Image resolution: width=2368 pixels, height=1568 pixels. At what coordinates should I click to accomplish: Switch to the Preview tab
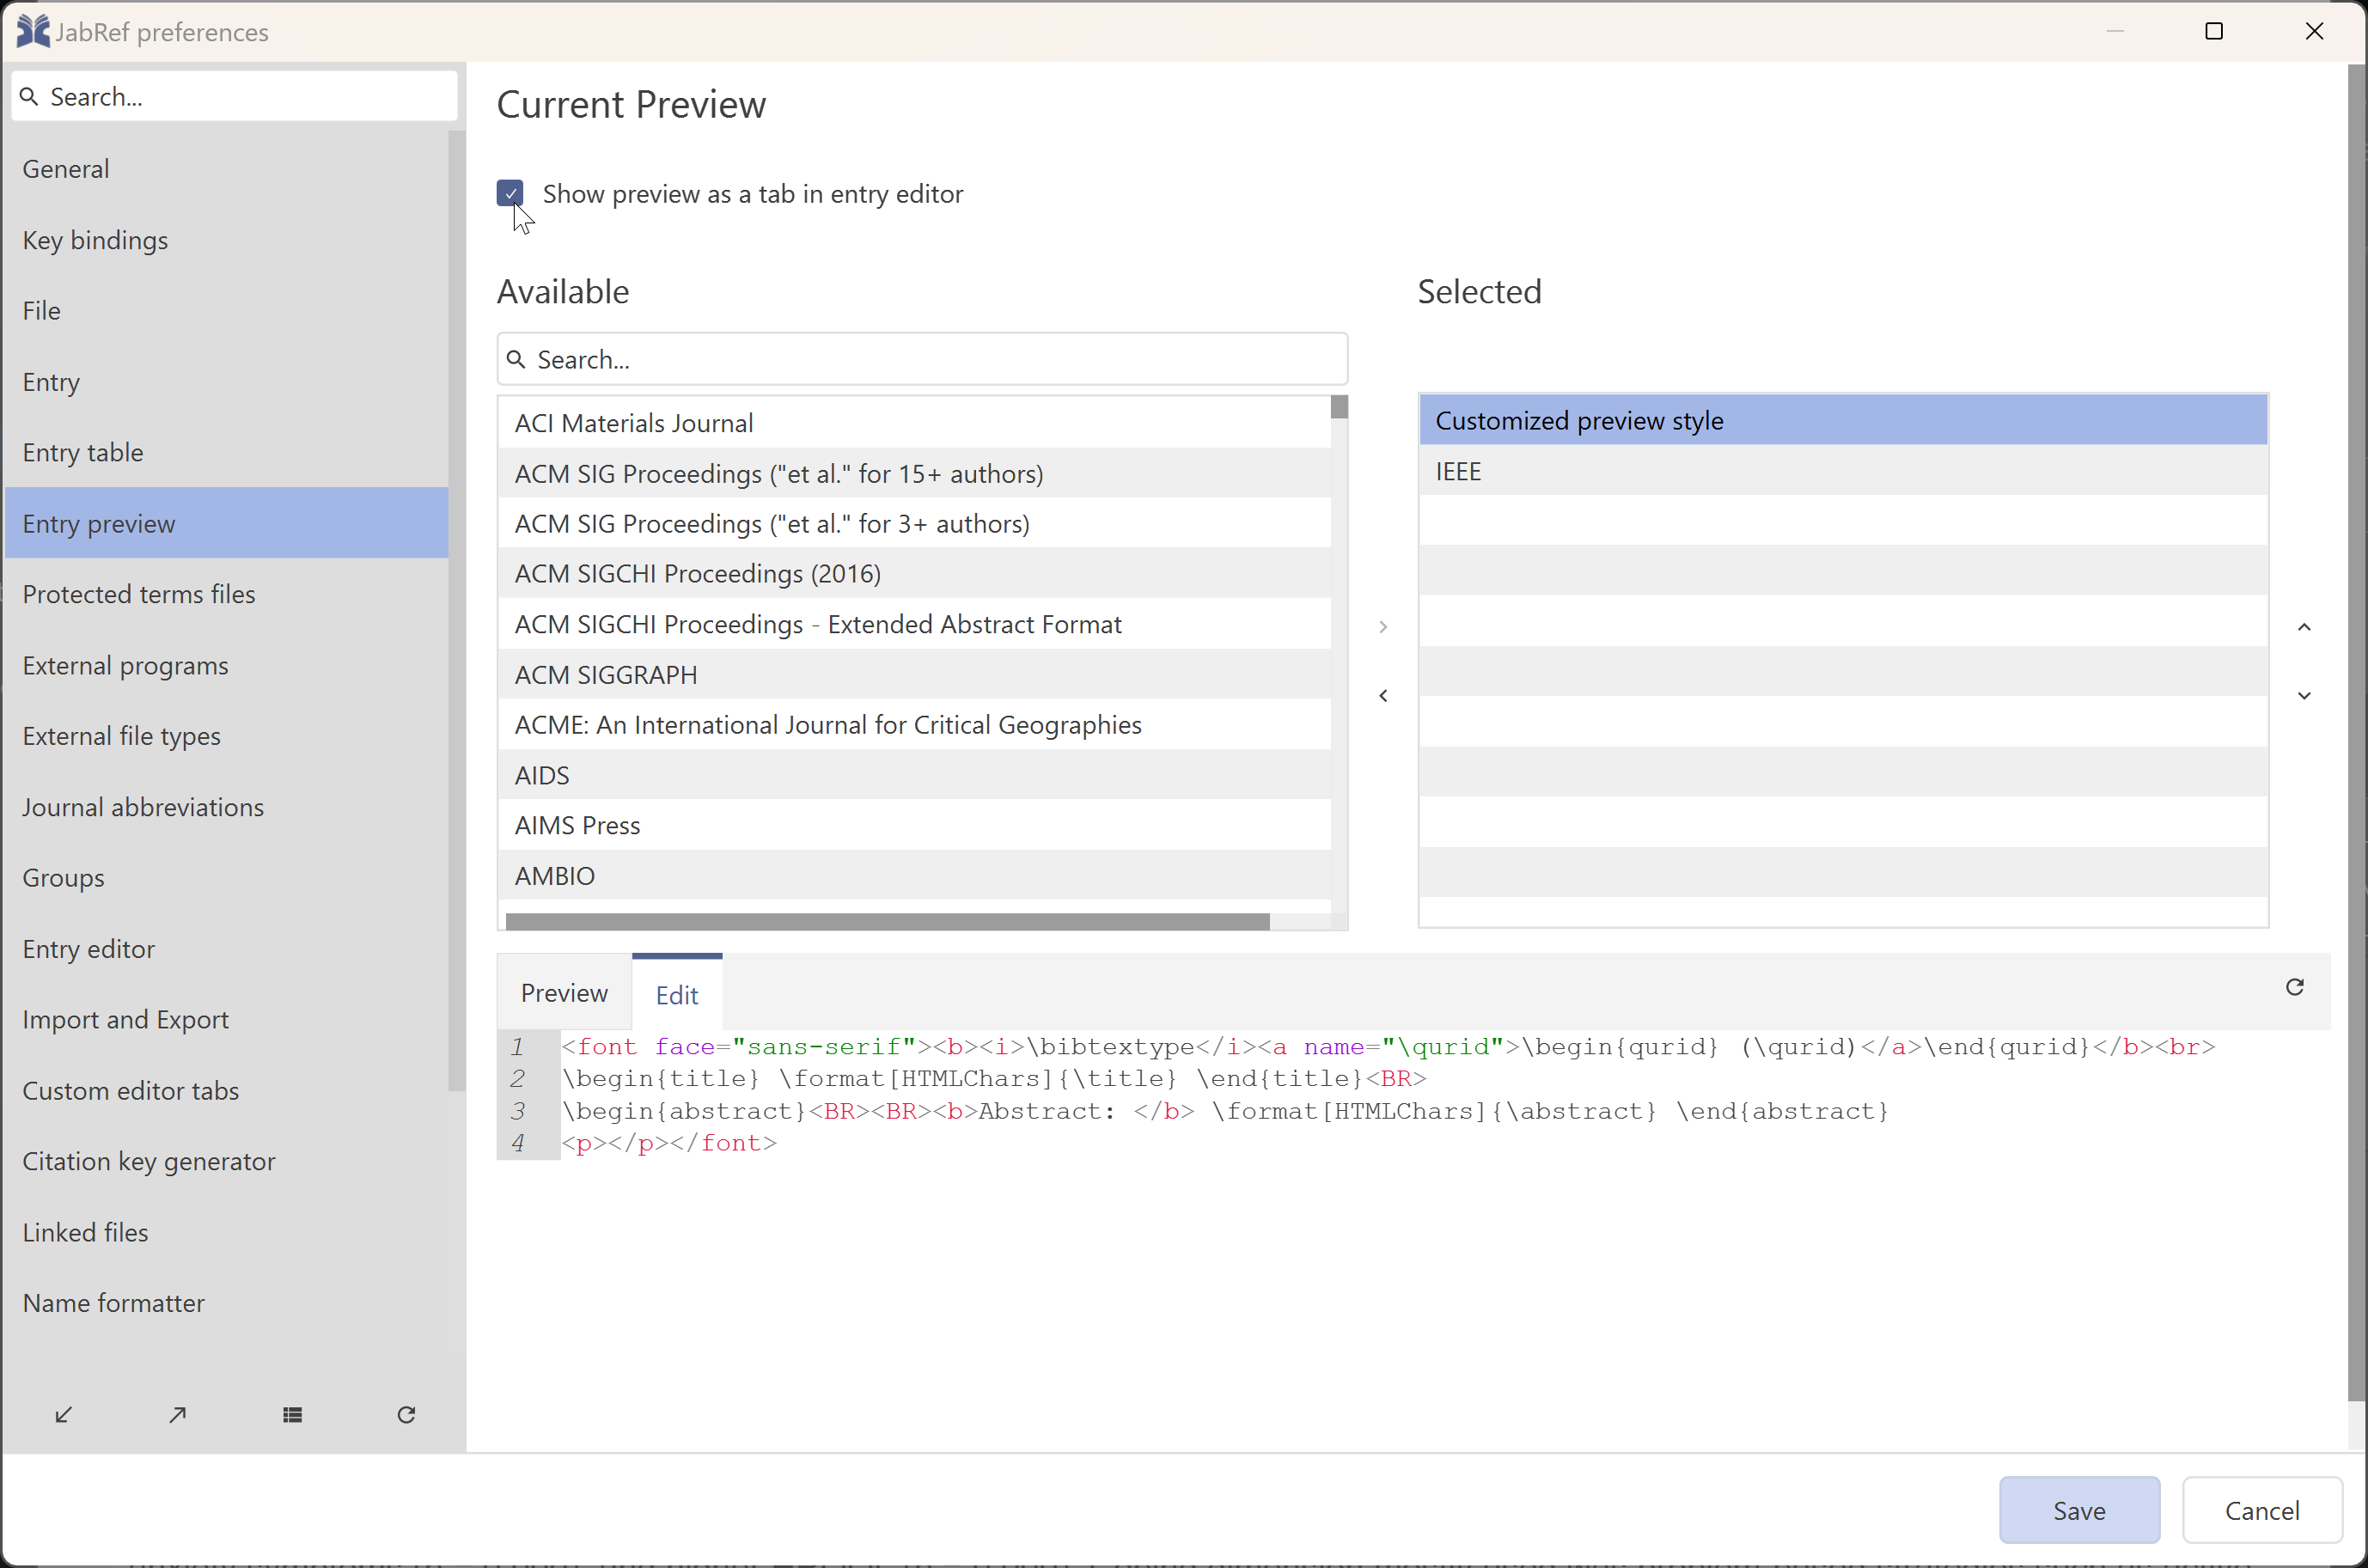(564, 993)
